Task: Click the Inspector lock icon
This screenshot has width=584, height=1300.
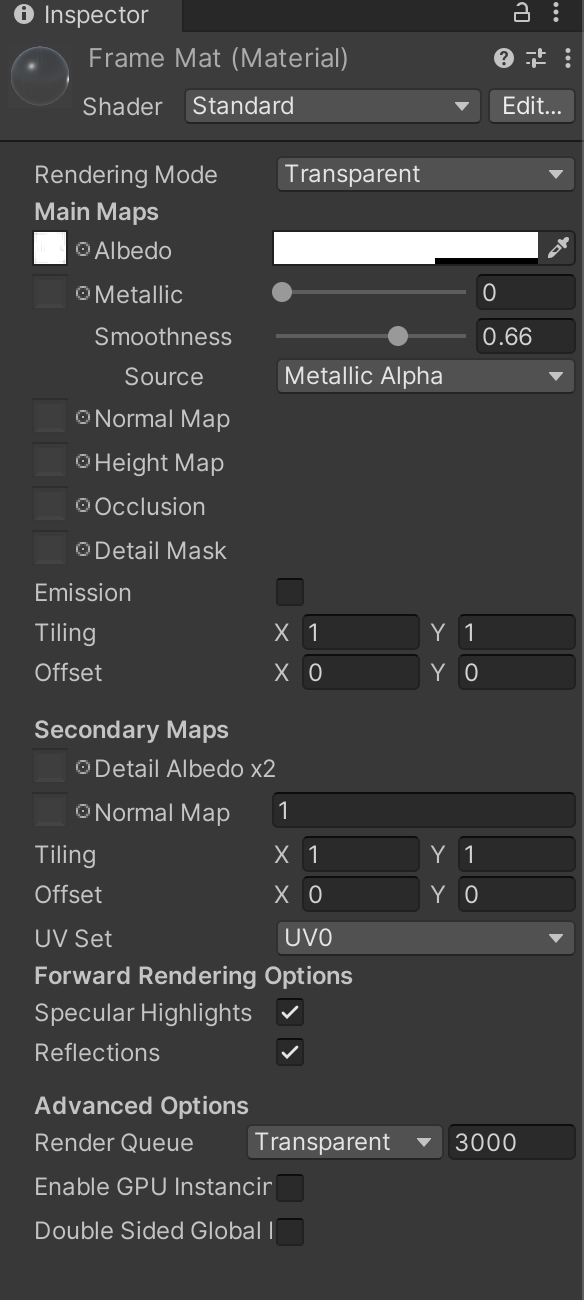Action: click(521, 13)
